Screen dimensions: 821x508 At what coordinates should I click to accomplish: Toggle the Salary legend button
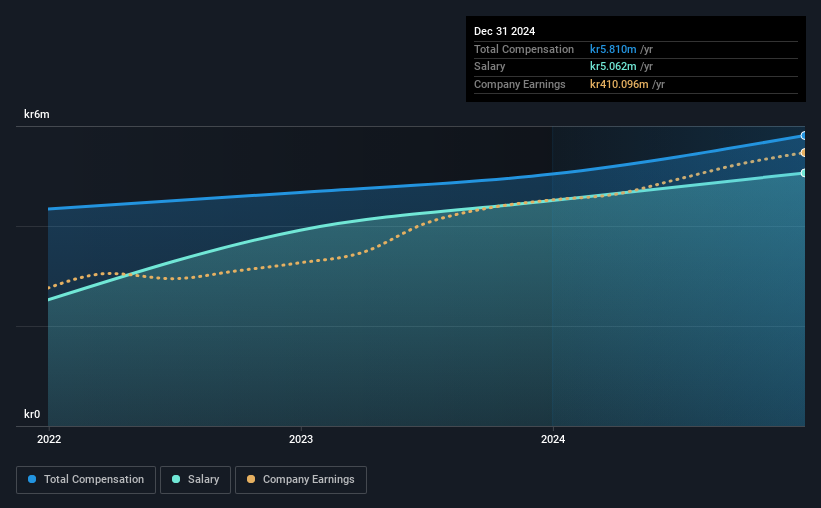click(x=195, y=480)
